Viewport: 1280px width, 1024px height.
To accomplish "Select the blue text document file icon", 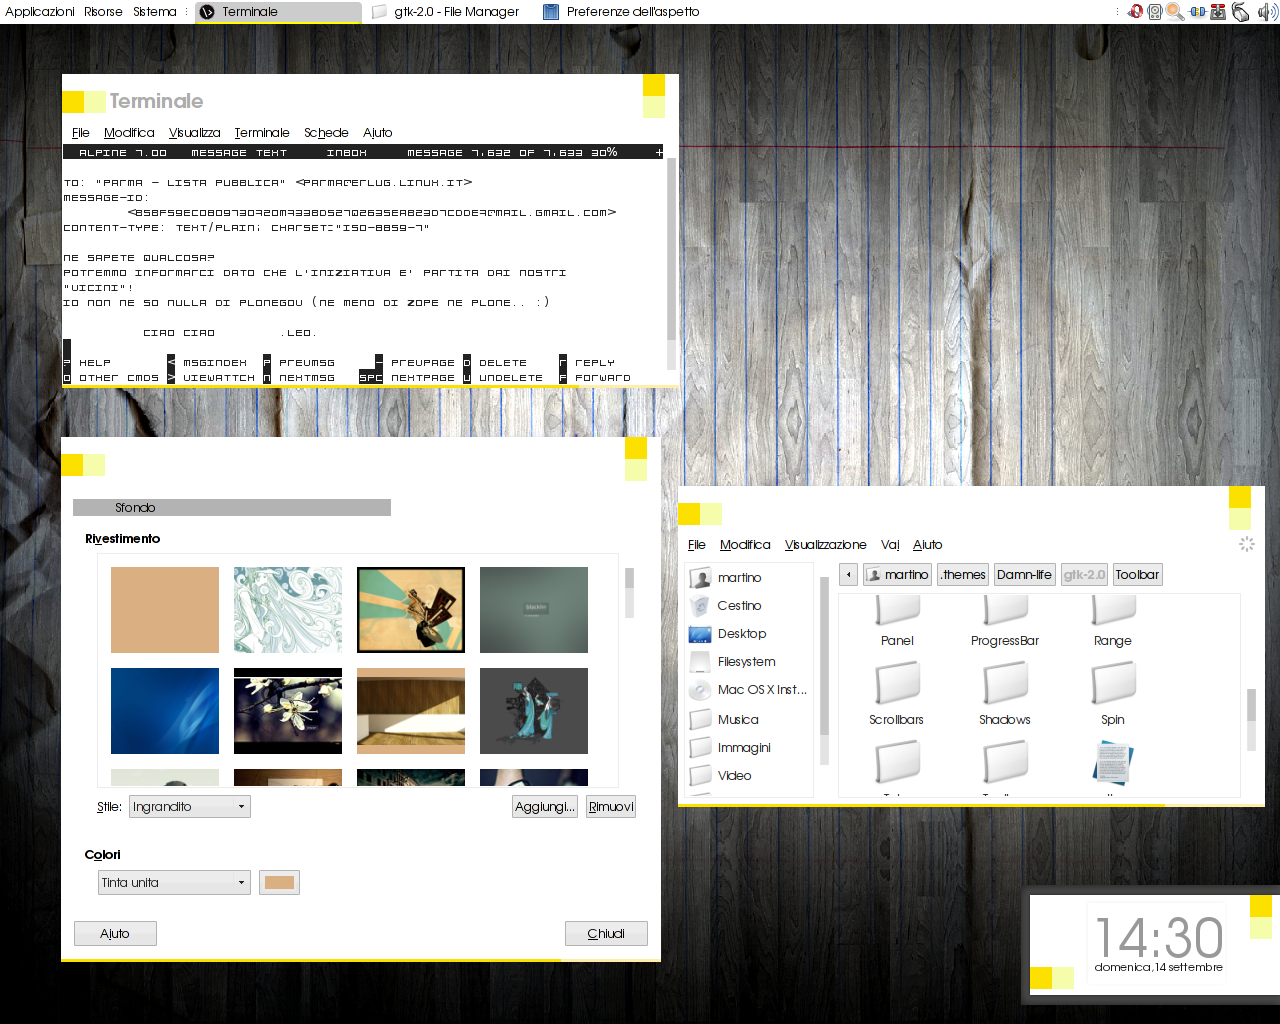I will pyautogui.click(x=1113, y=763).
